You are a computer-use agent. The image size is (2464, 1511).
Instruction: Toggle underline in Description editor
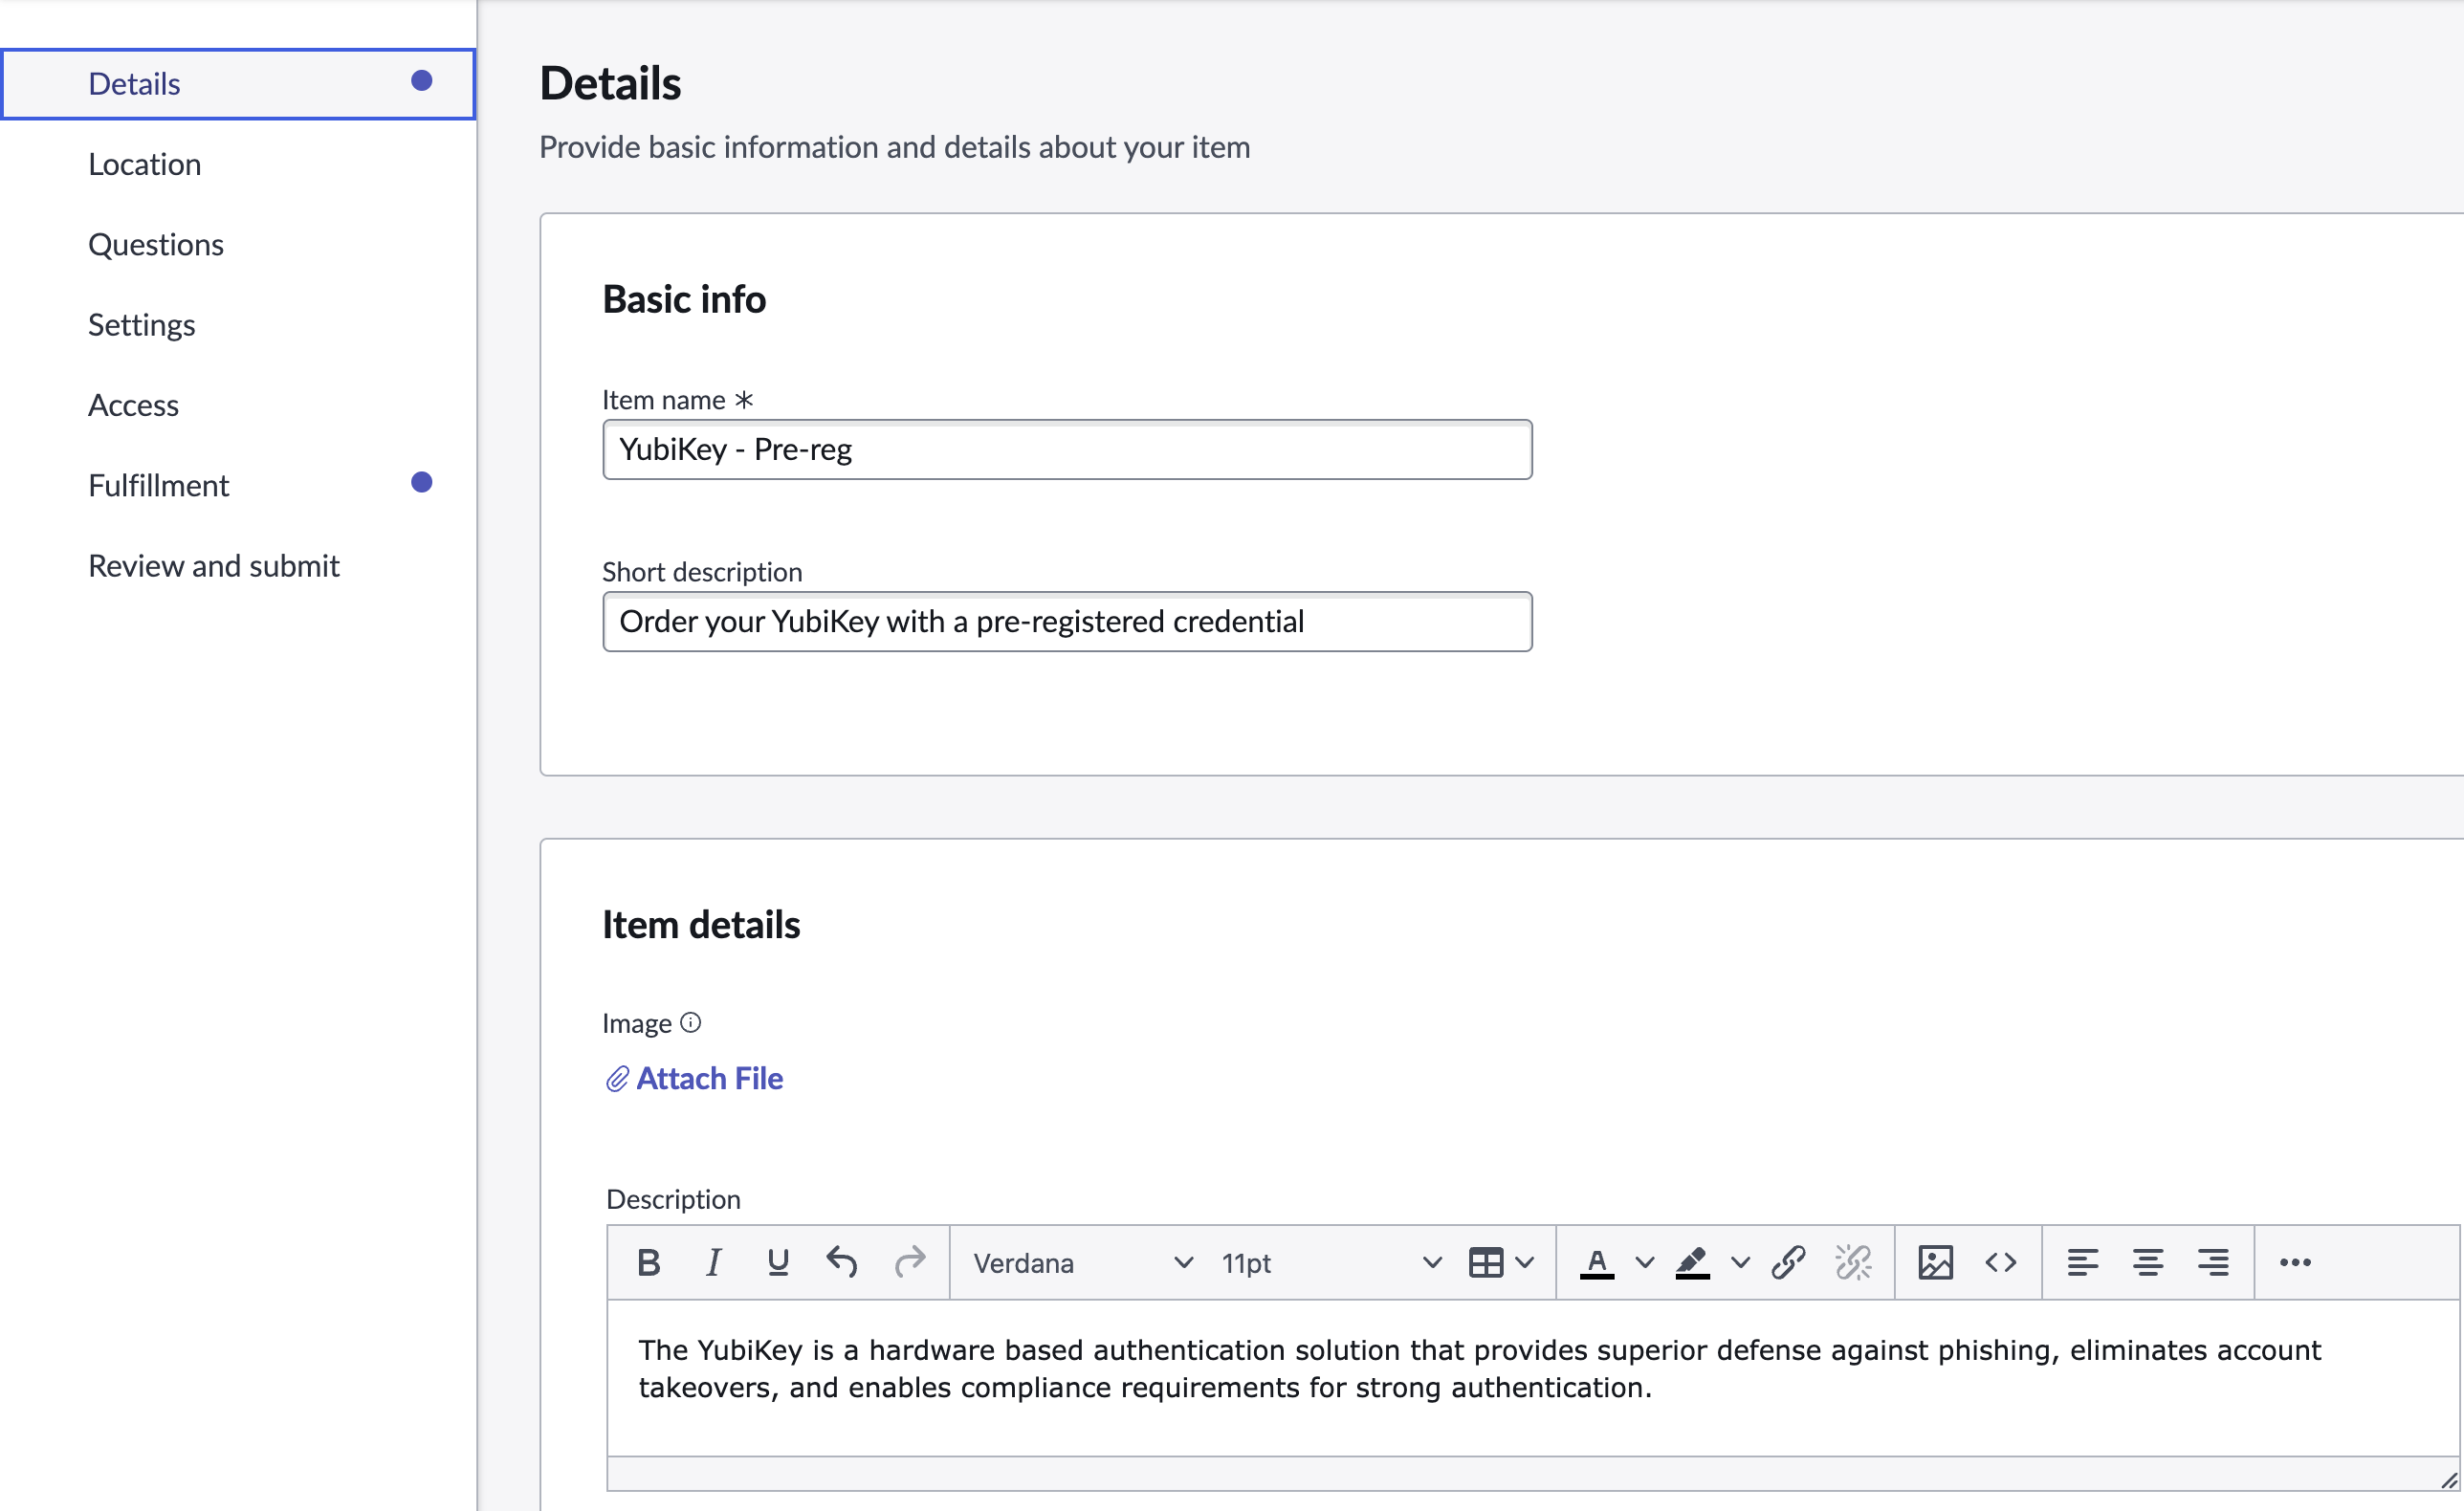click(778, 1262)
